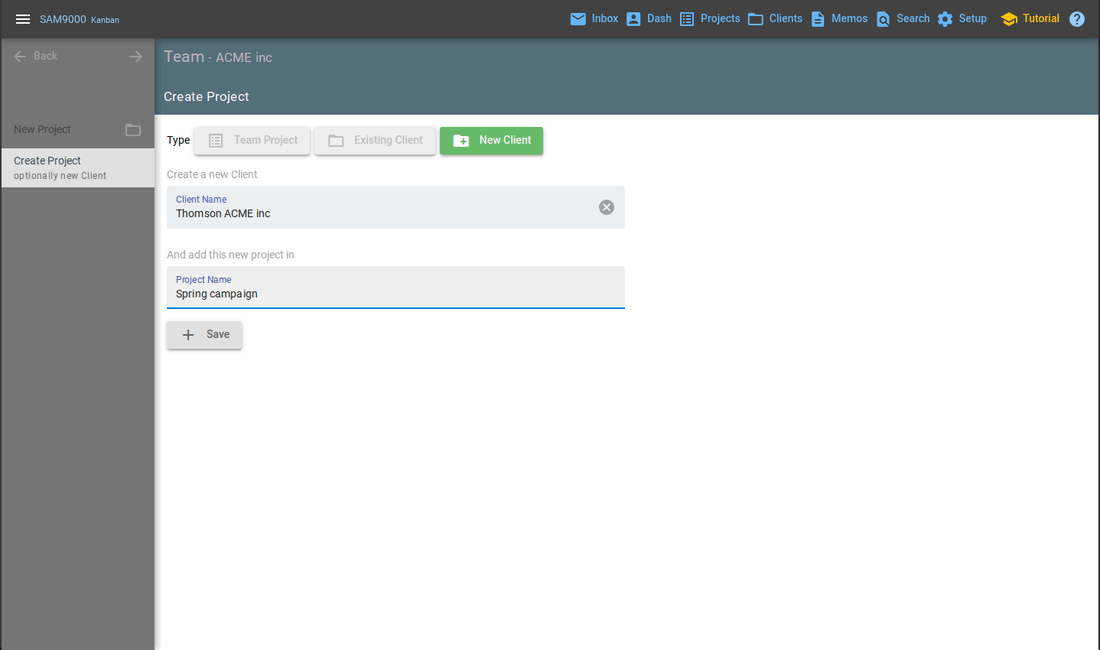Click the Projects list icon
The width and height of the screenshot is (1100, 650).
tap(687, 19)
